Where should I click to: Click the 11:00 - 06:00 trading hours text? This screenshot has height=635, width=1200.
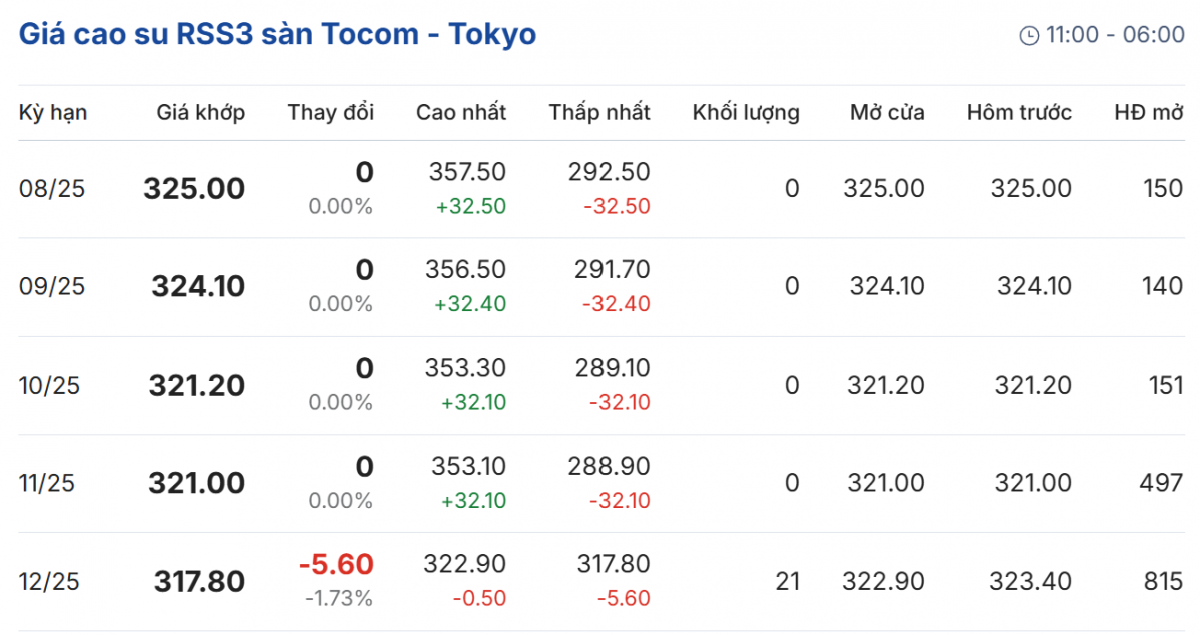pos(1115,35)
